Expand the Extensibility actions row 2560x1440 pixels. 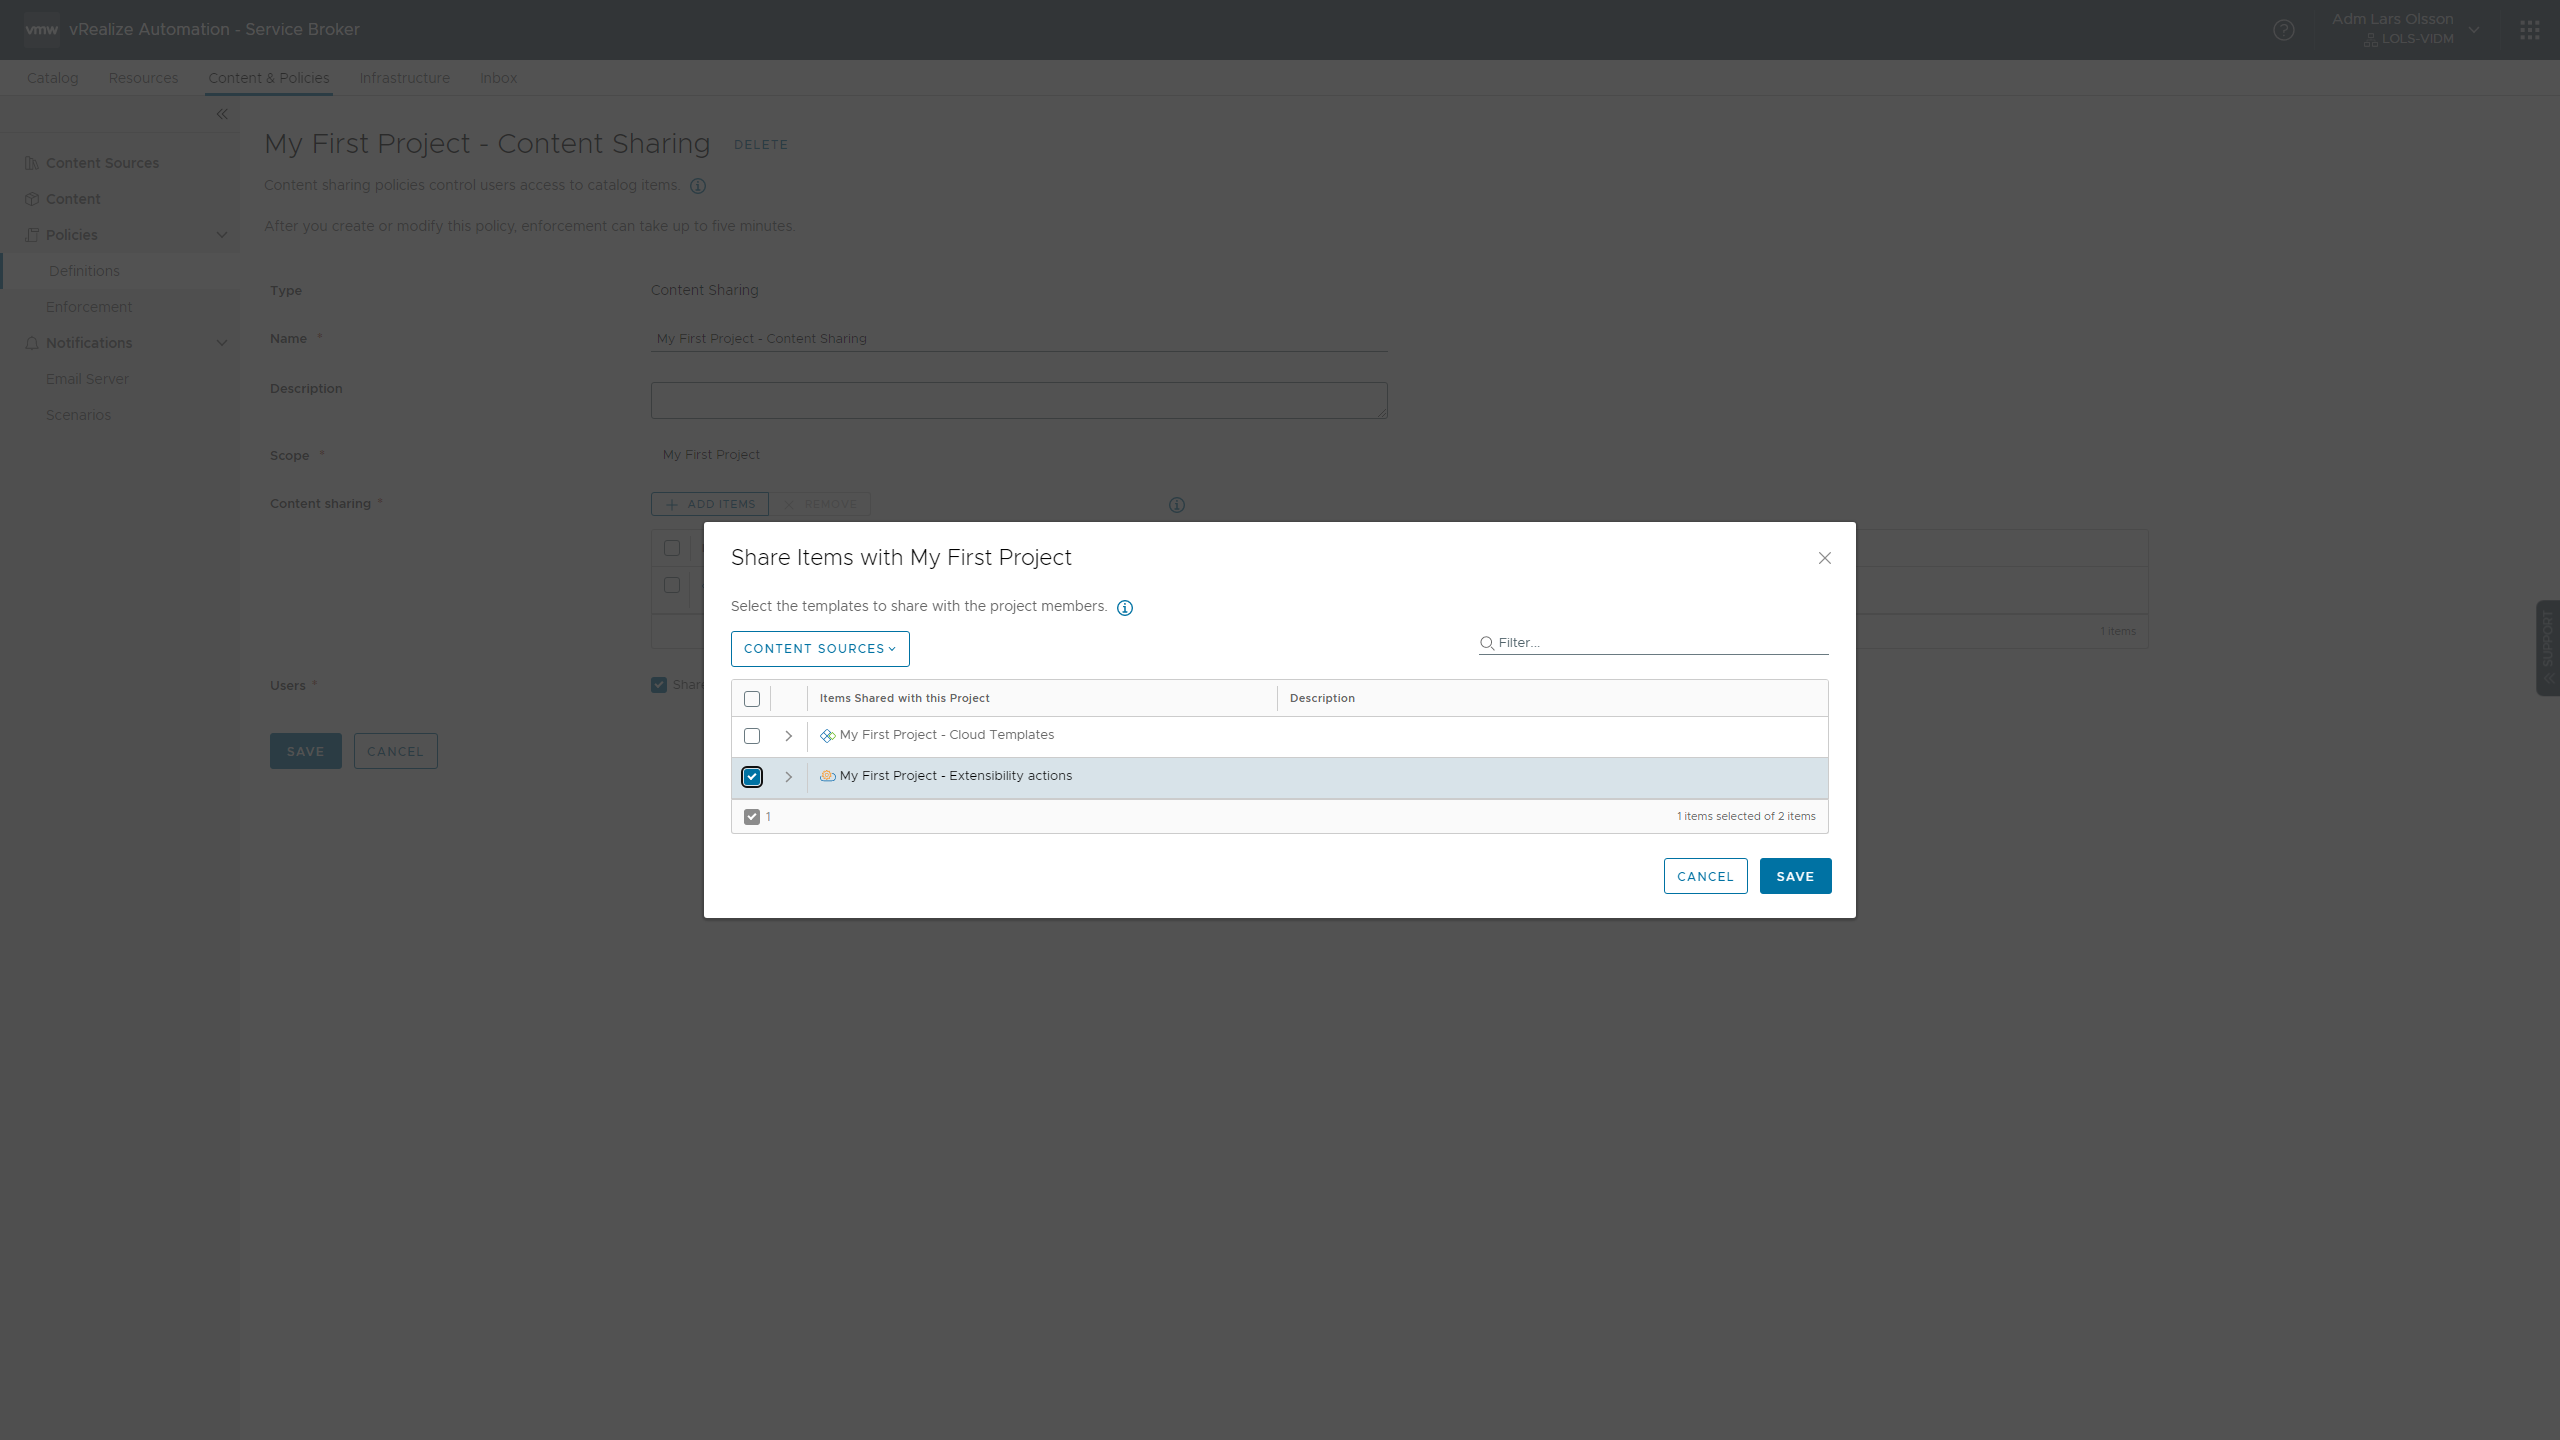(x=788, y=777)
